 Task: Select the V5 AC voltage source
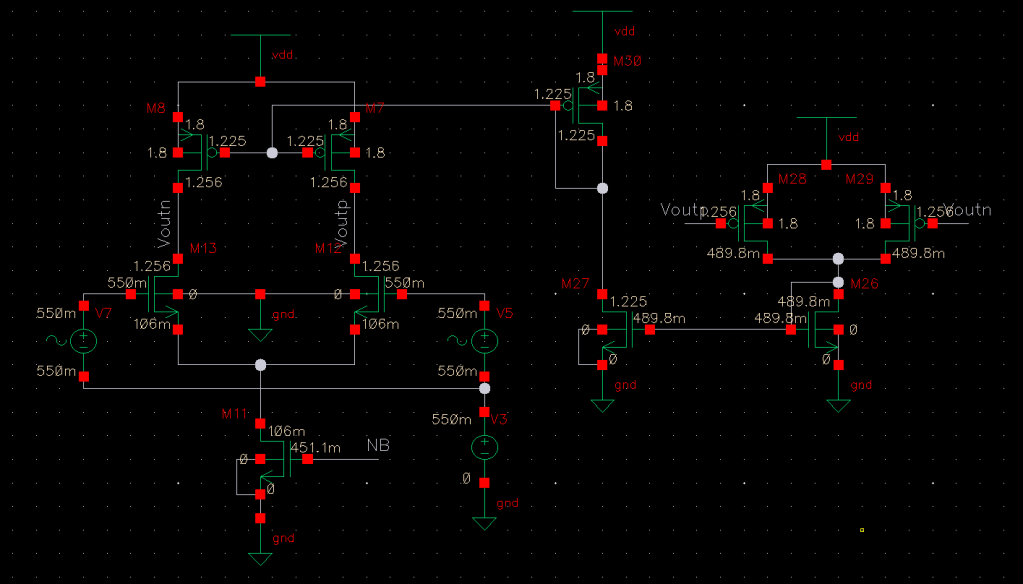tap(484, 340)
